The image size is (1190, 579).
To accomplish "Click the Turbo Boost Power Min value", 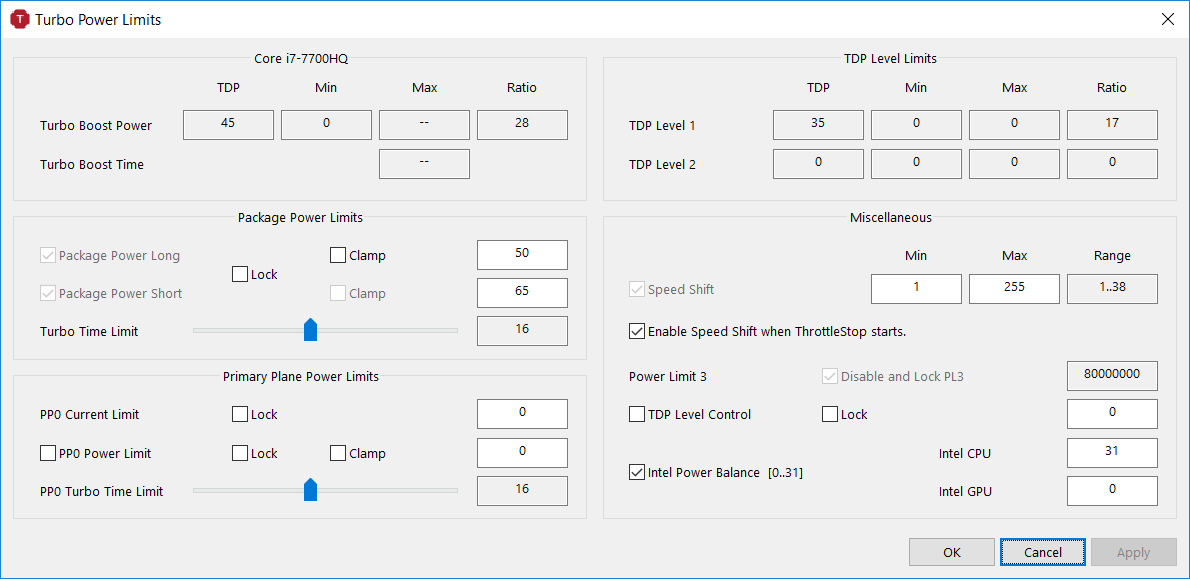I will pyautogui.click(x=326, y=125).
